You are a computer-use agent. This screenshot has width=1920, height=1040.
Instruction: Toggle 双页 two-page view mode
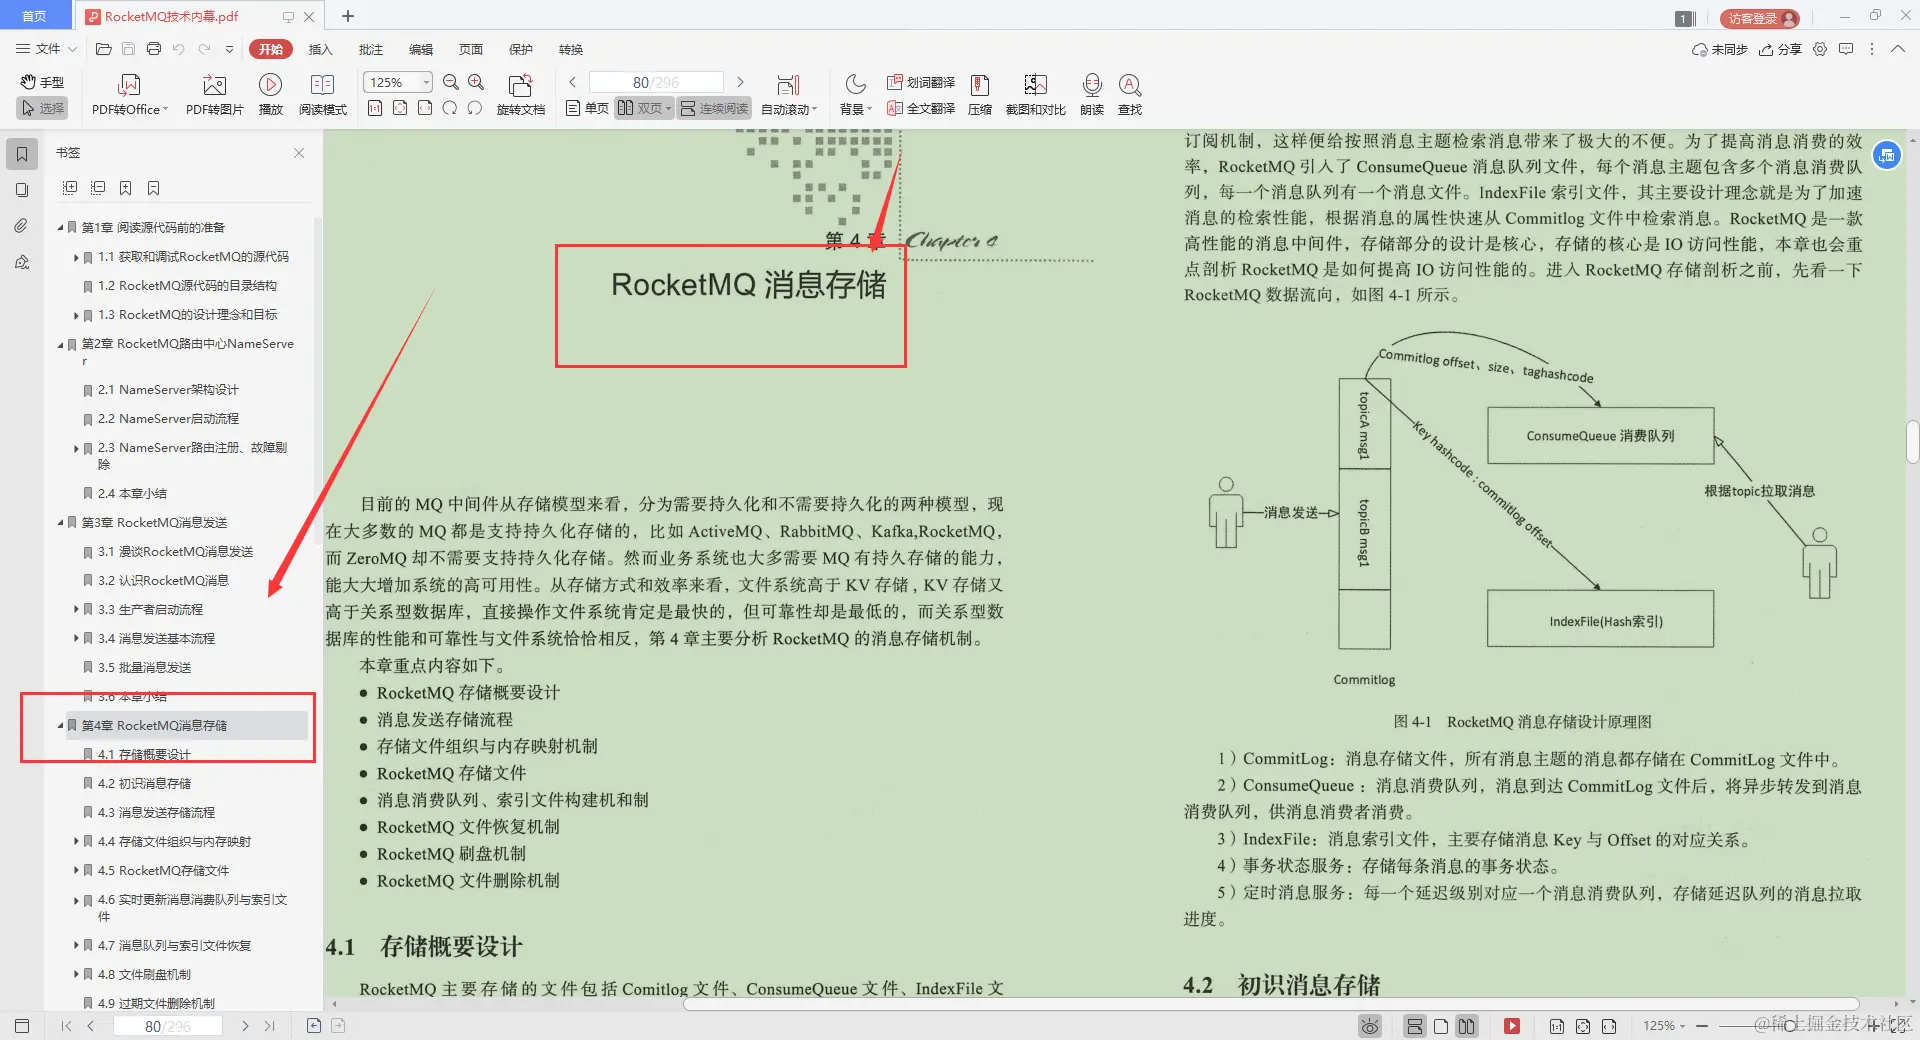click(643, 108)
